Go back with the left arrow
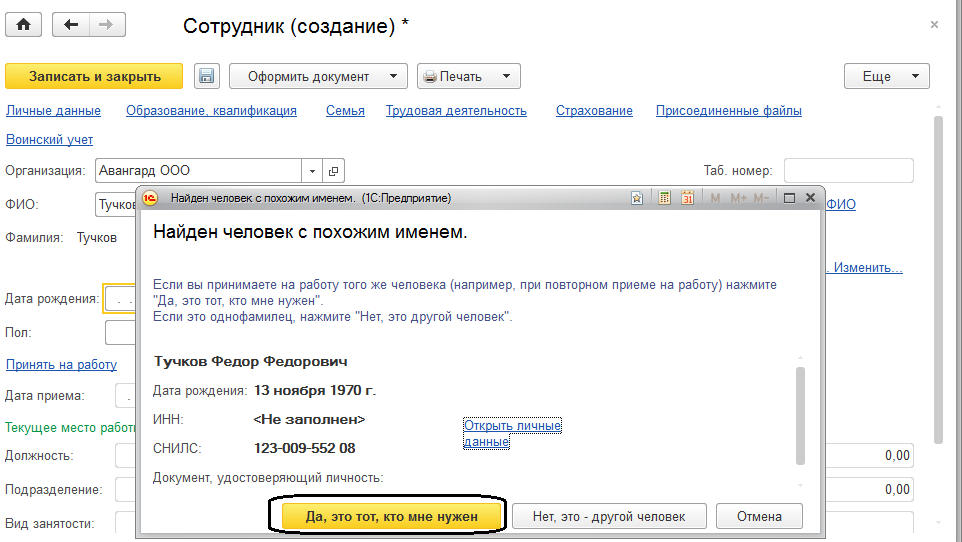The height and width of the screenshot is (542, 962). [70, 25]
